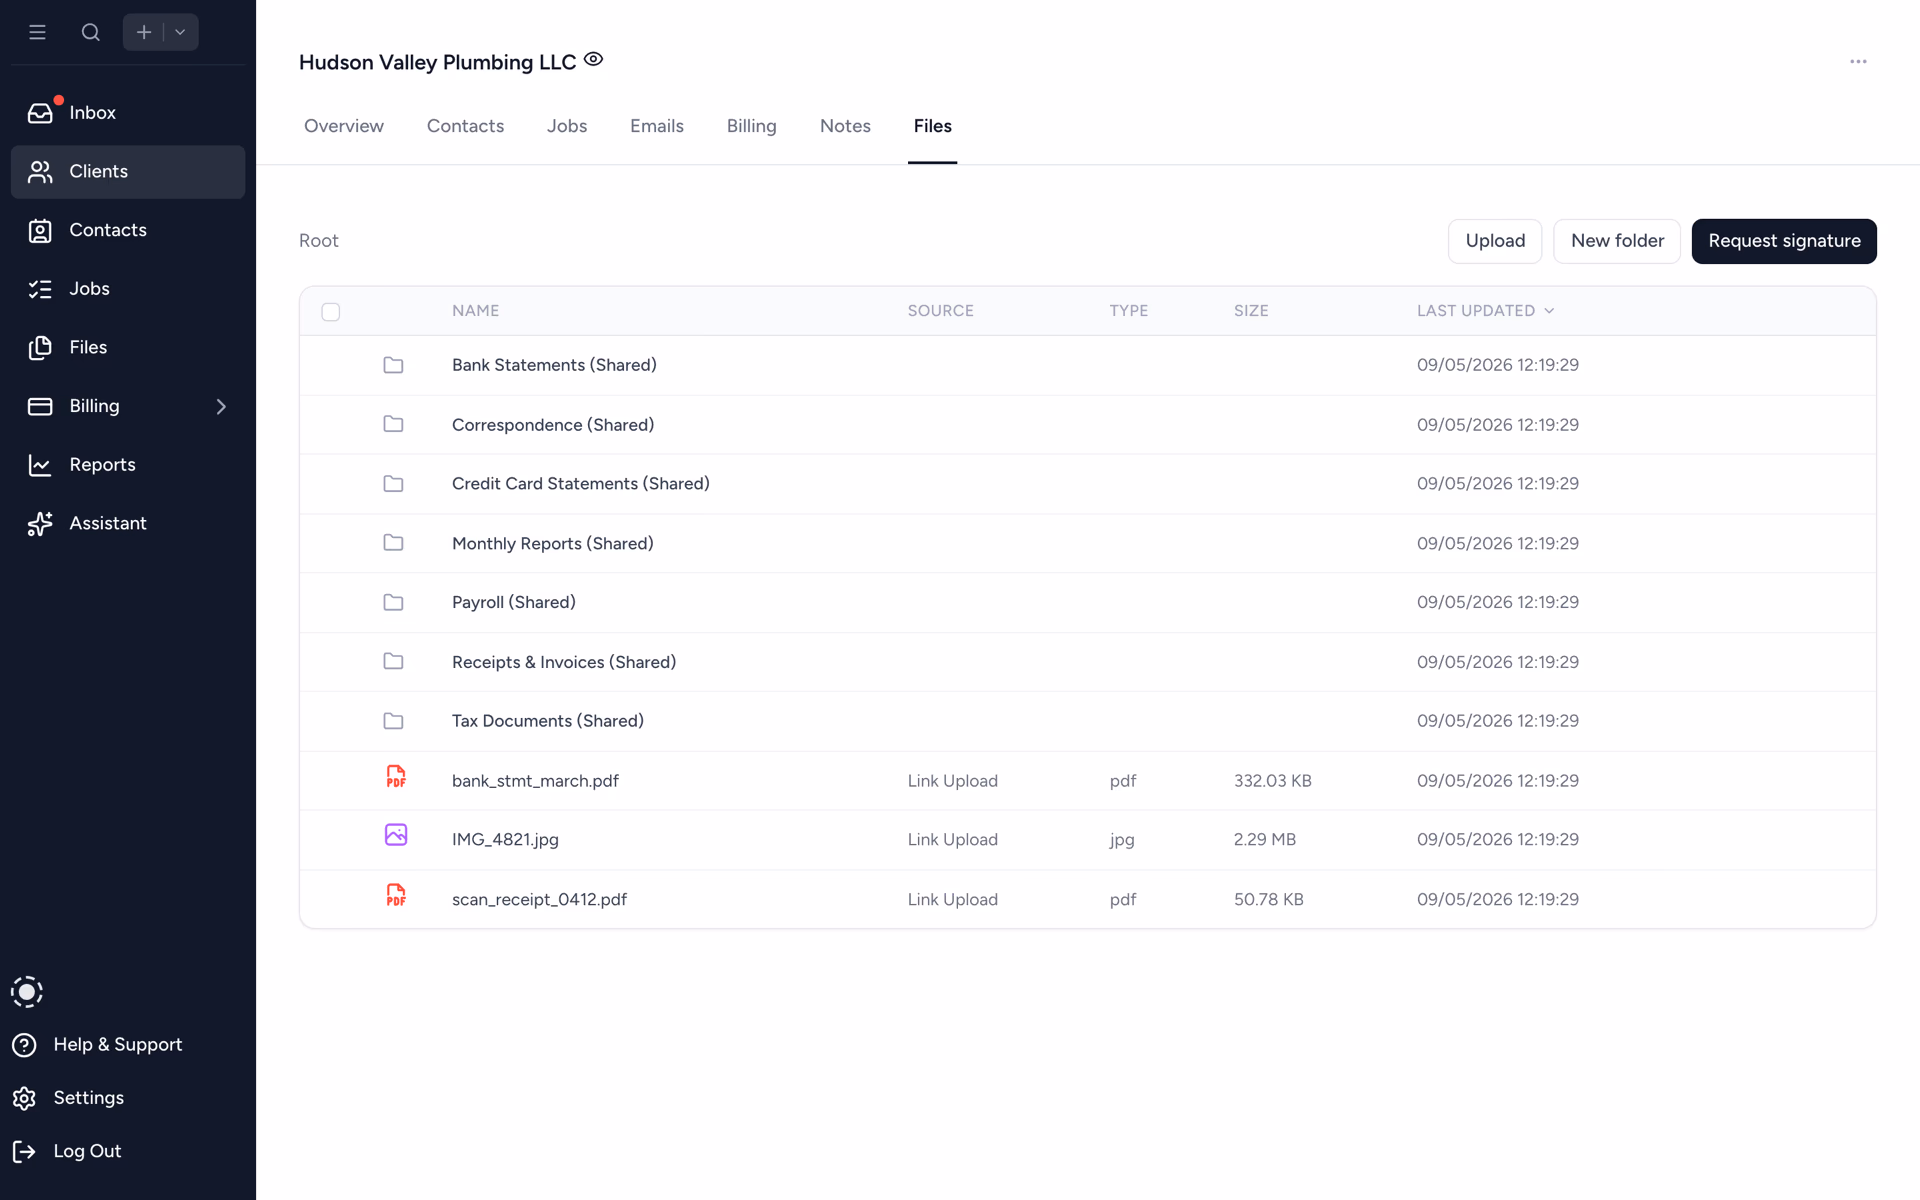Click the Correspondence folder icon

394,424
